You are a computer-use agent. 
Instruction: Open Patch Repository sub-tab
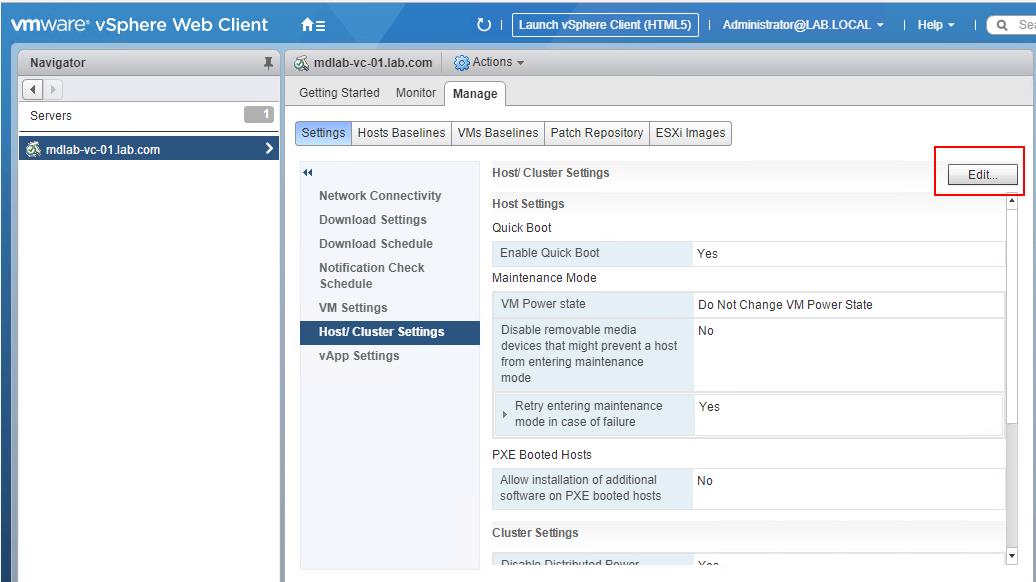597,133
